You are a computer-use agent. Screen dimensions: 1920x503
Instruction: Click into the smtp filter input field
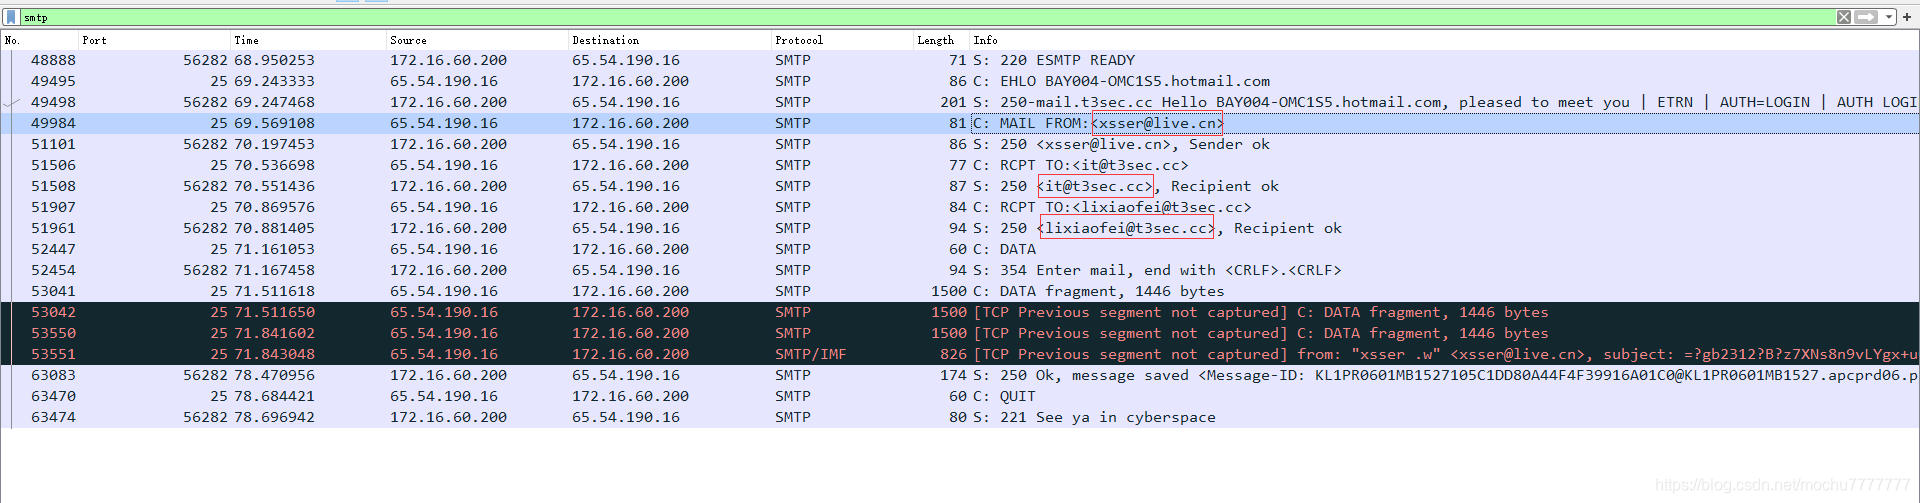pos(927,17)
